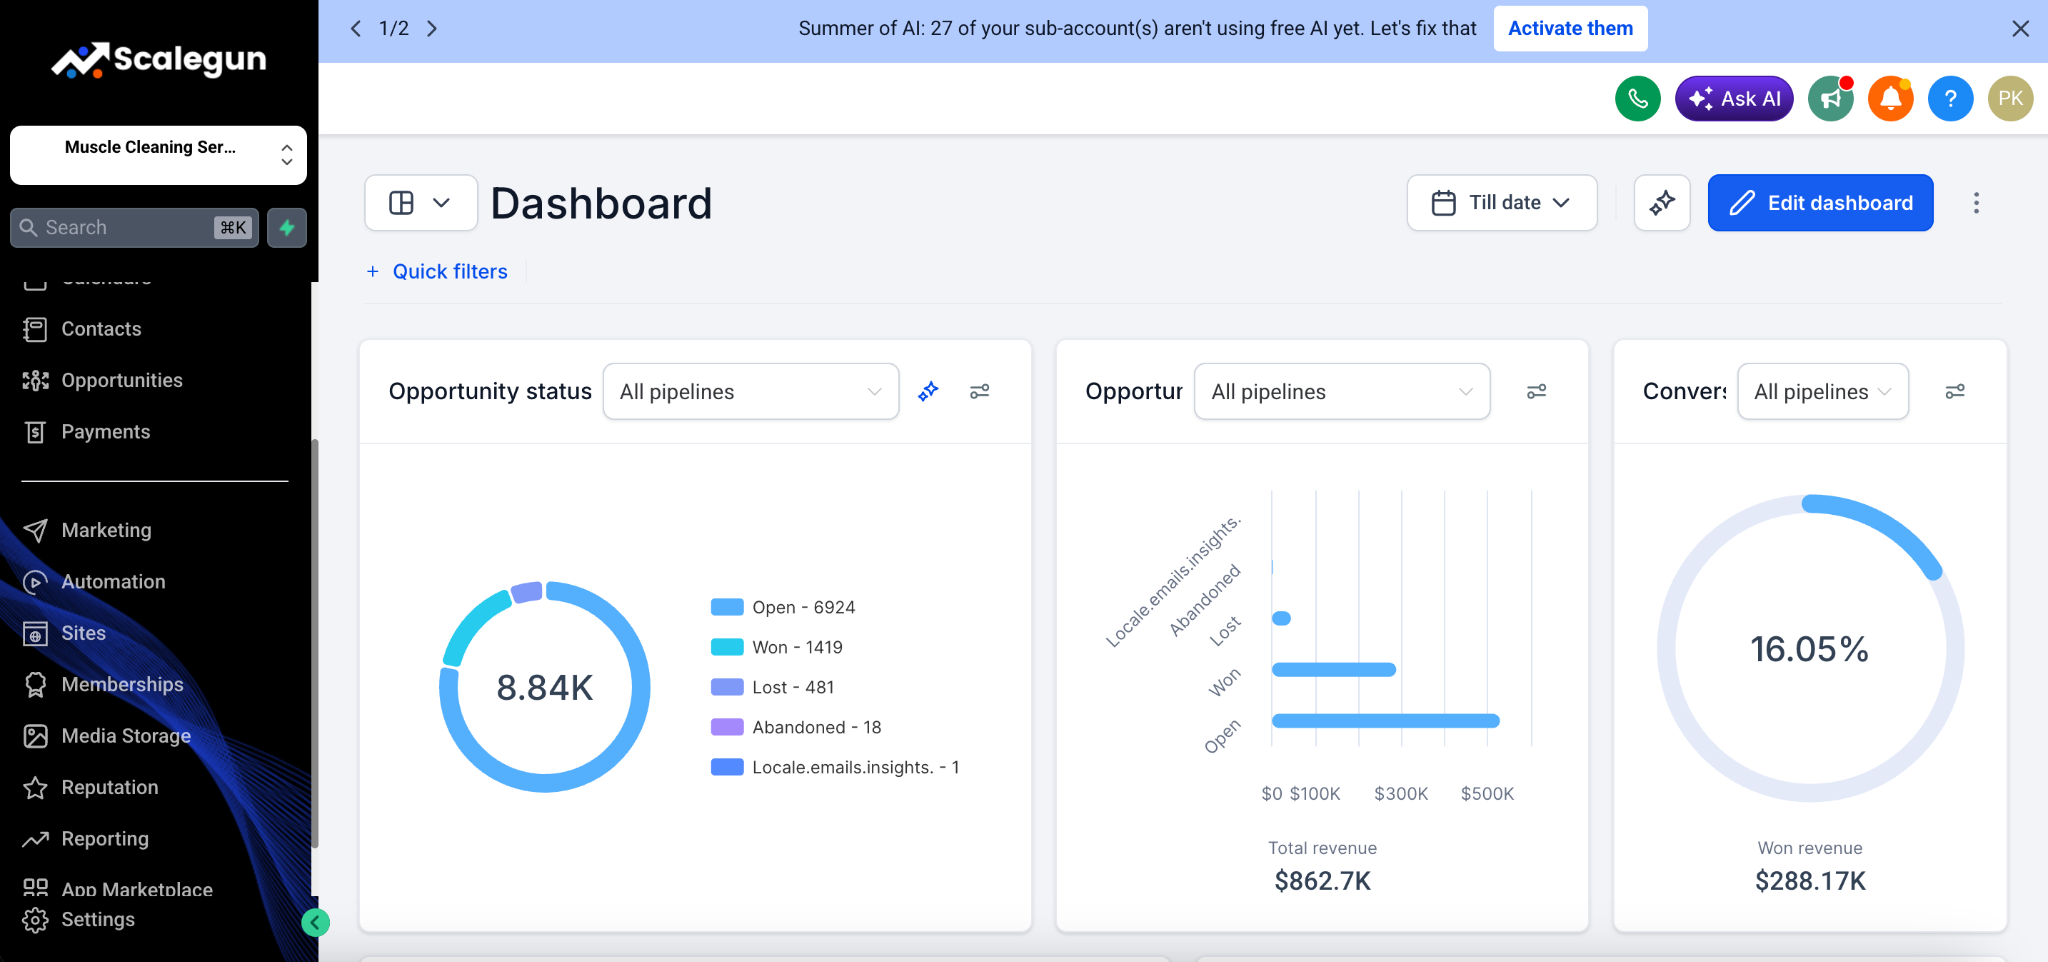Viewport: 2048px width, 962px height.
Task: Expand Conversion rate All pipelines dropdown
Action: coord(1823,391)
